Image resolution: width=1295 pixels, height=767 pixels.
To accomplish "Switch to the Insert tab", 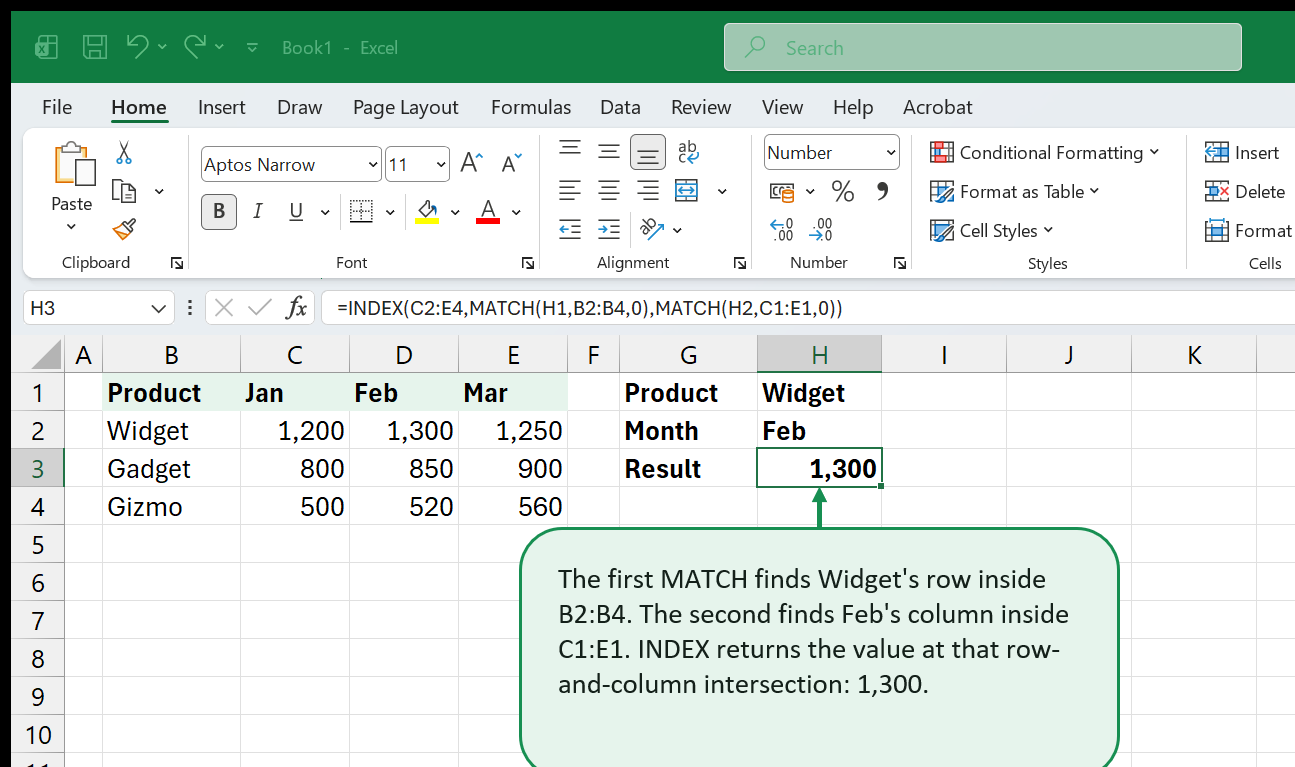I will click(222, 107).
